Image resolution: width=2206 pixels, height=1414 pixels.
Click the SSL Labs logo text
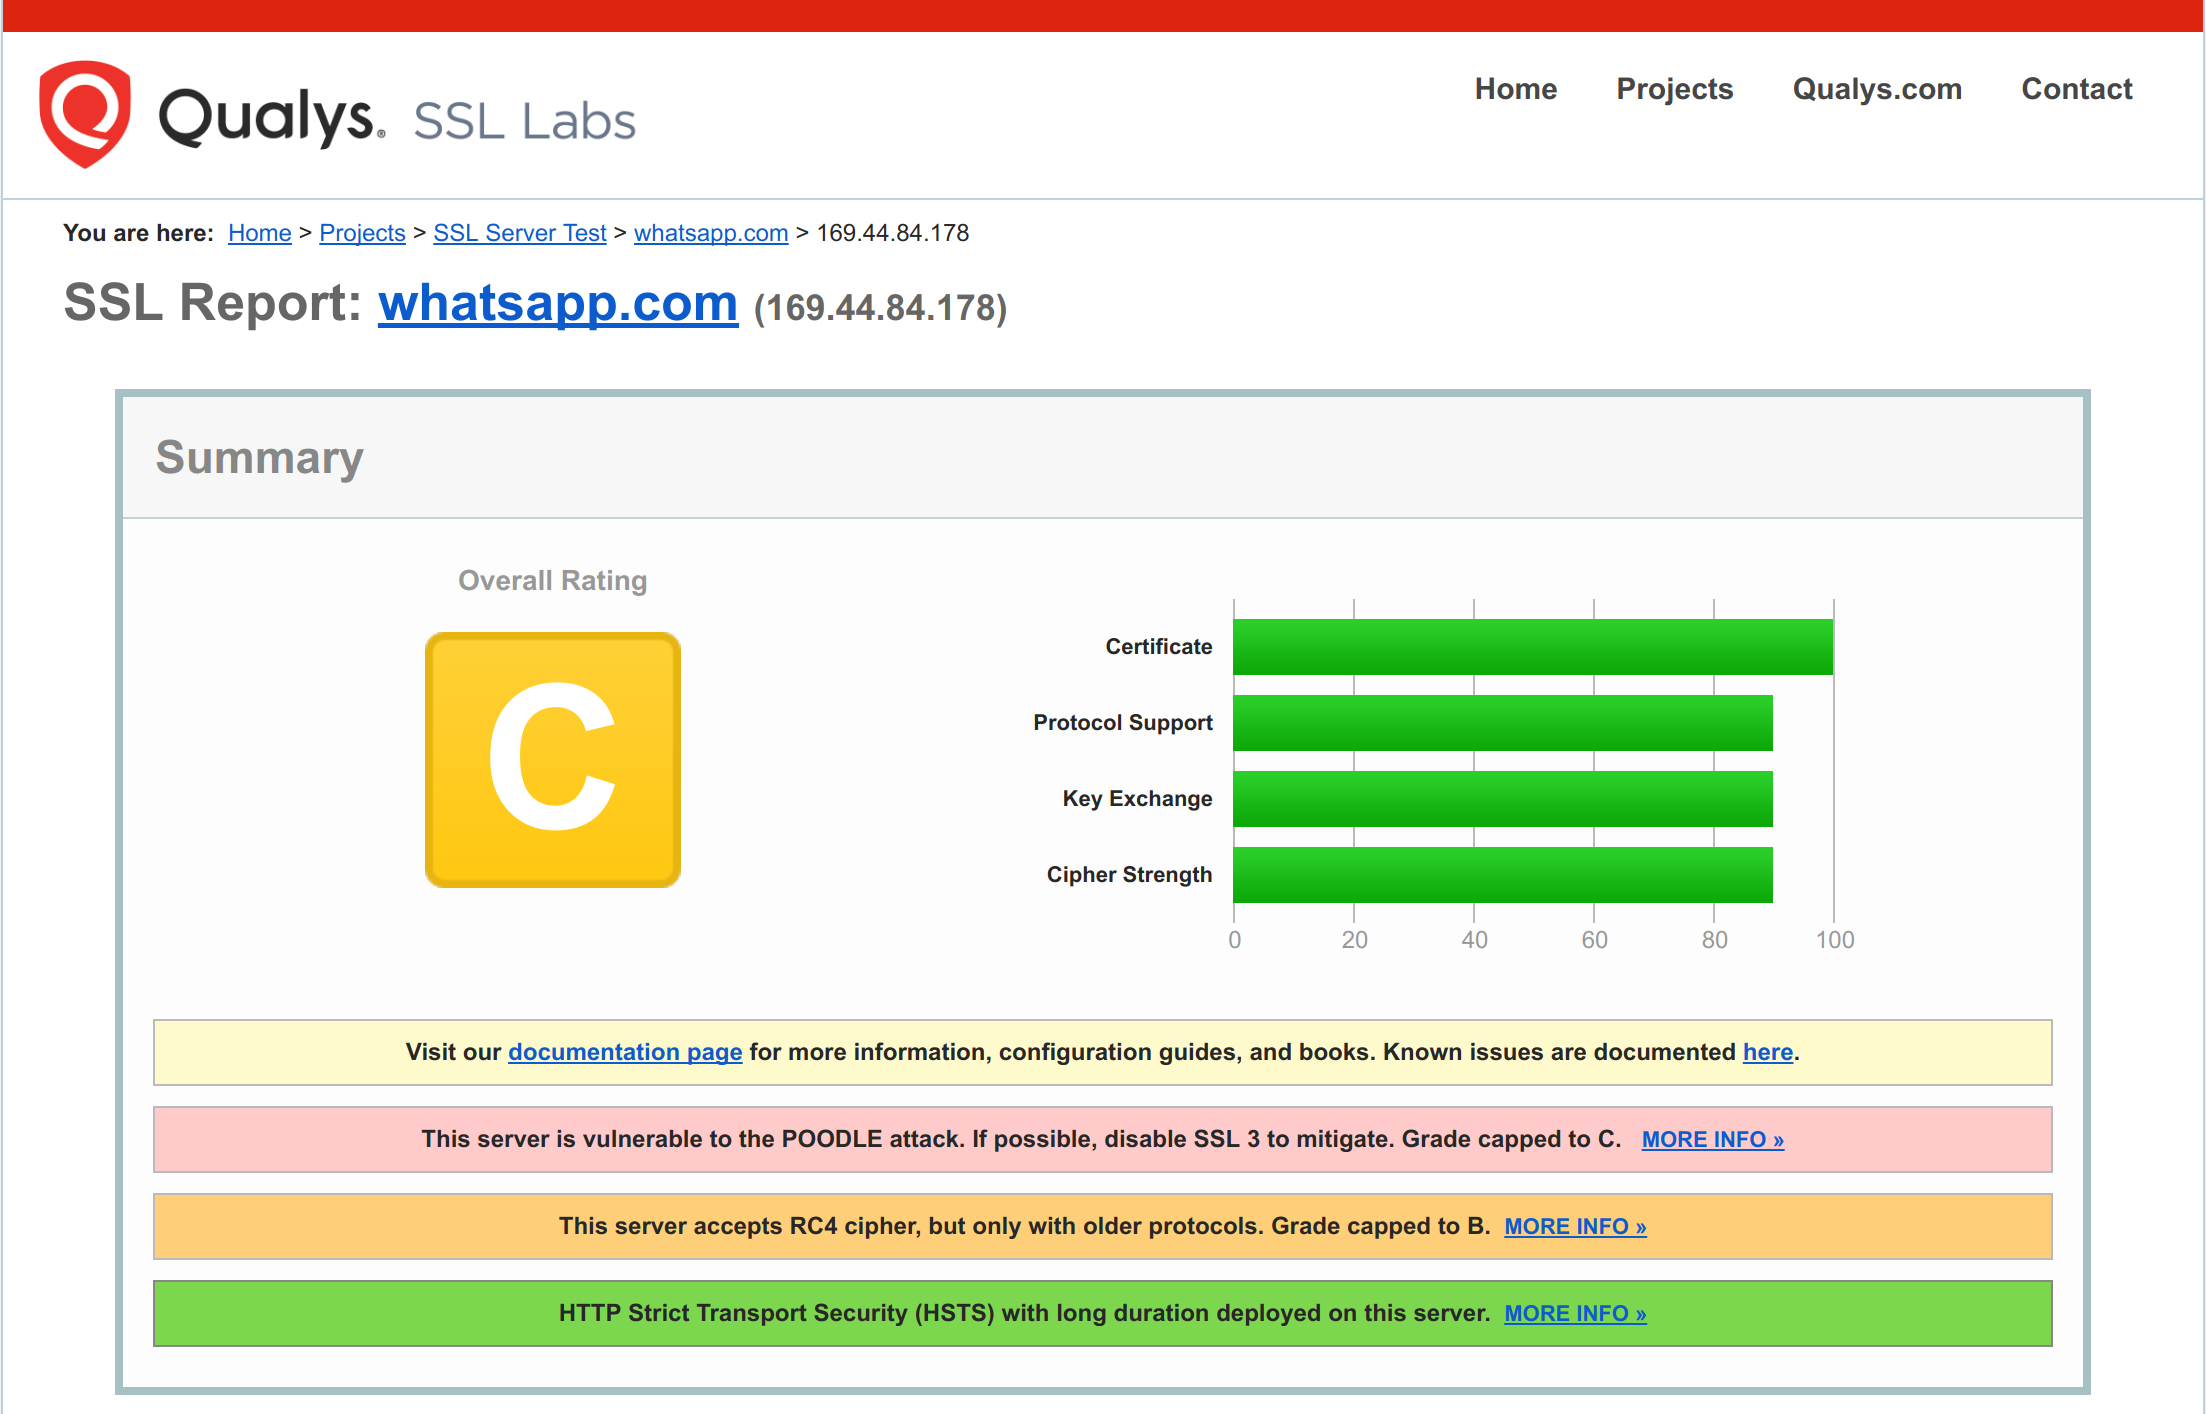[x=524, y=121]
